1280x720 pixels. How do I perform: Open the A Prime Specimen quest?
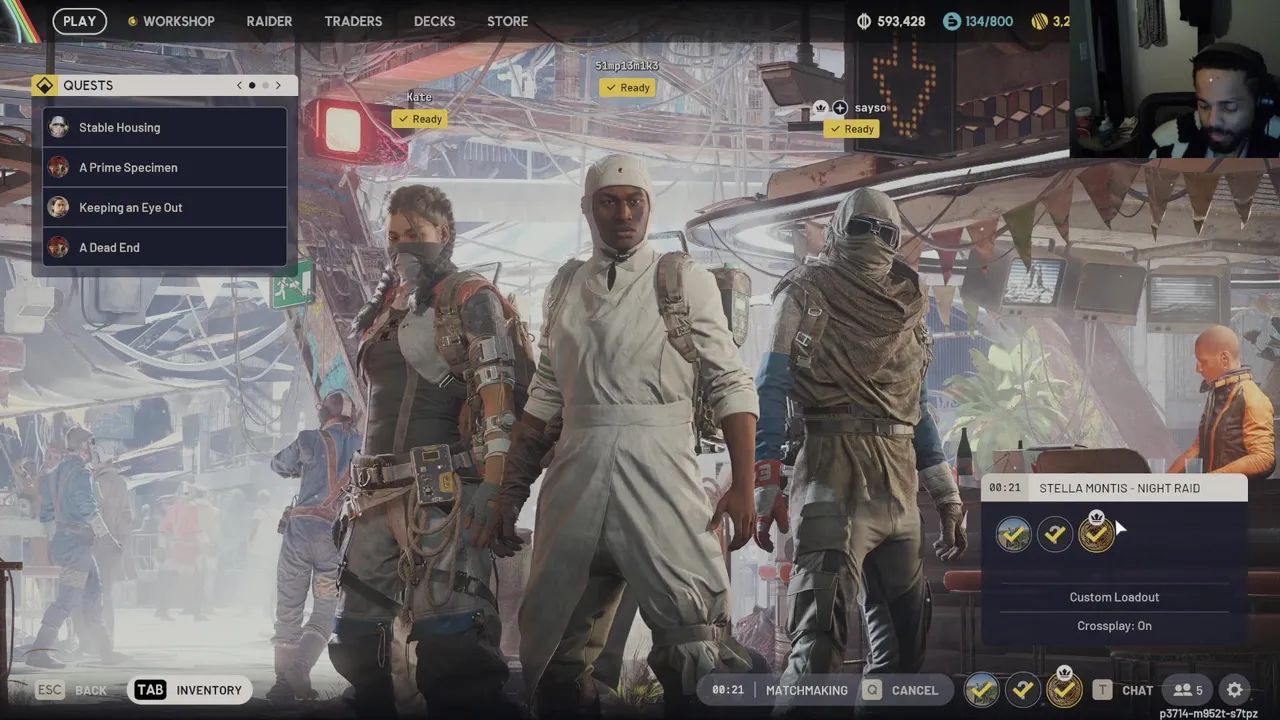[165, 167]
